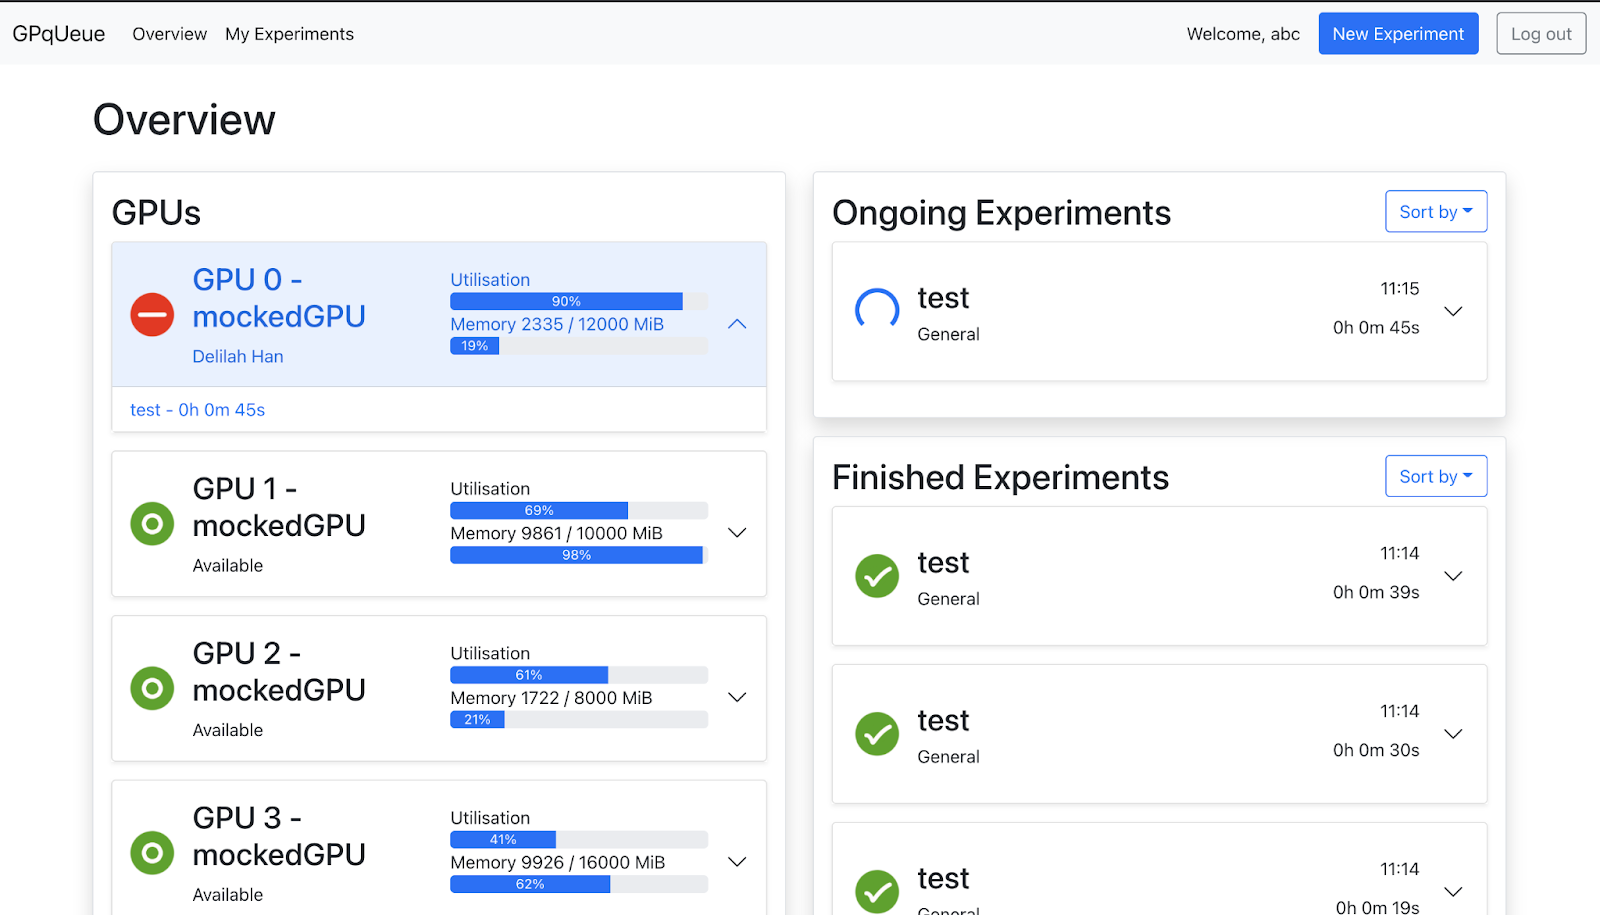This screenshot has height=915, width=1600.
Task: Click GPU 0 memory bar at 19%
Action: pyautogui.click(x=579, y=346)
